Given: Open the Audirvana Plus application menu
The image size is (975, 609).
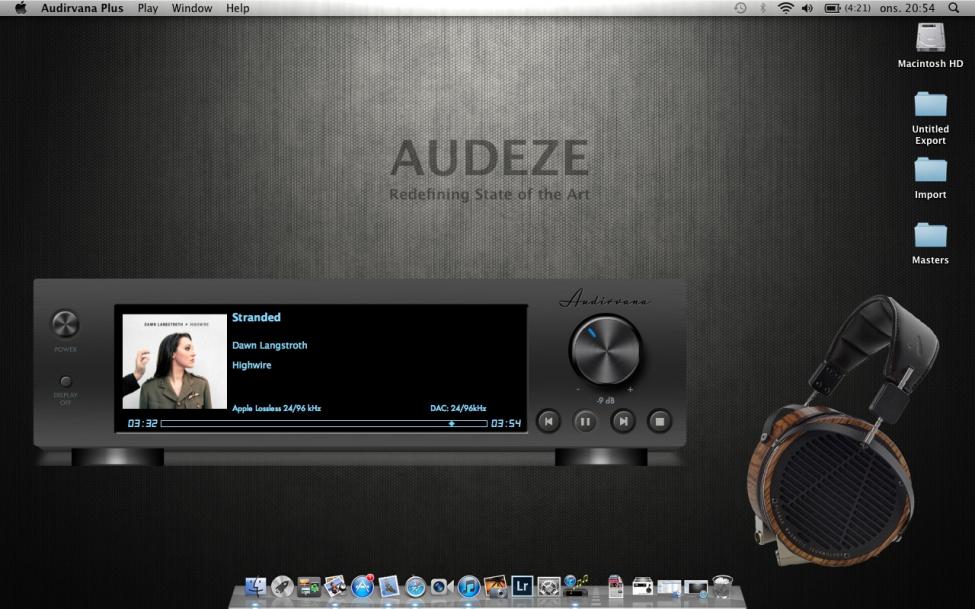Looking at the screenshot, I should pos(82,8).
